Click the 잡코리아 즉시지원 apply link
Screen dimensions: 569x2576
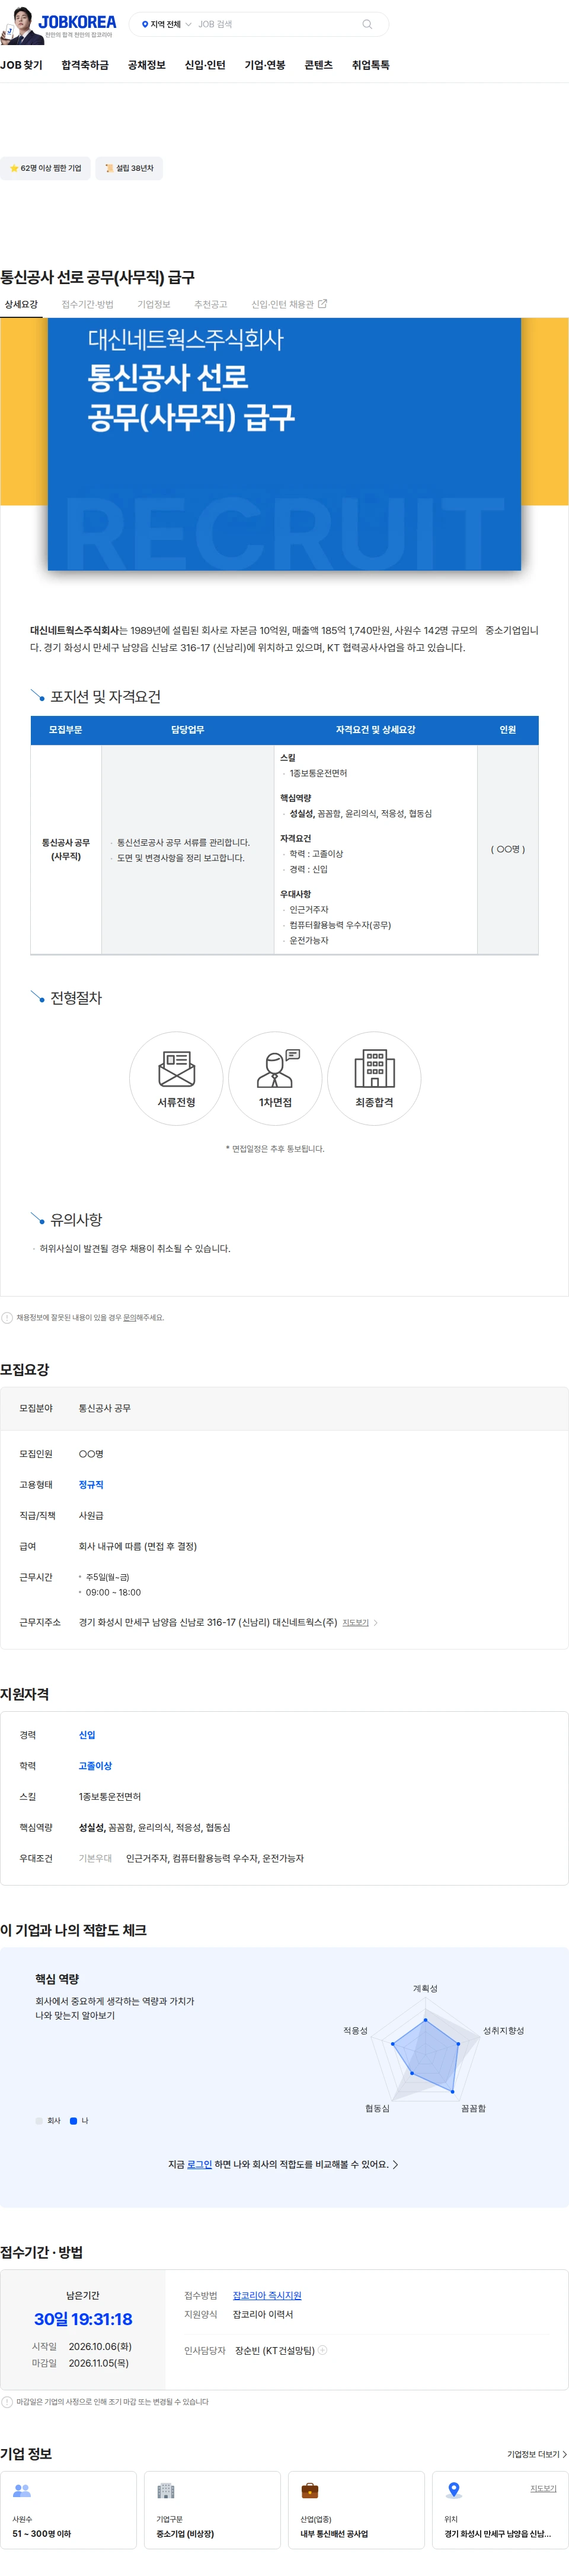pos(267,2295)
